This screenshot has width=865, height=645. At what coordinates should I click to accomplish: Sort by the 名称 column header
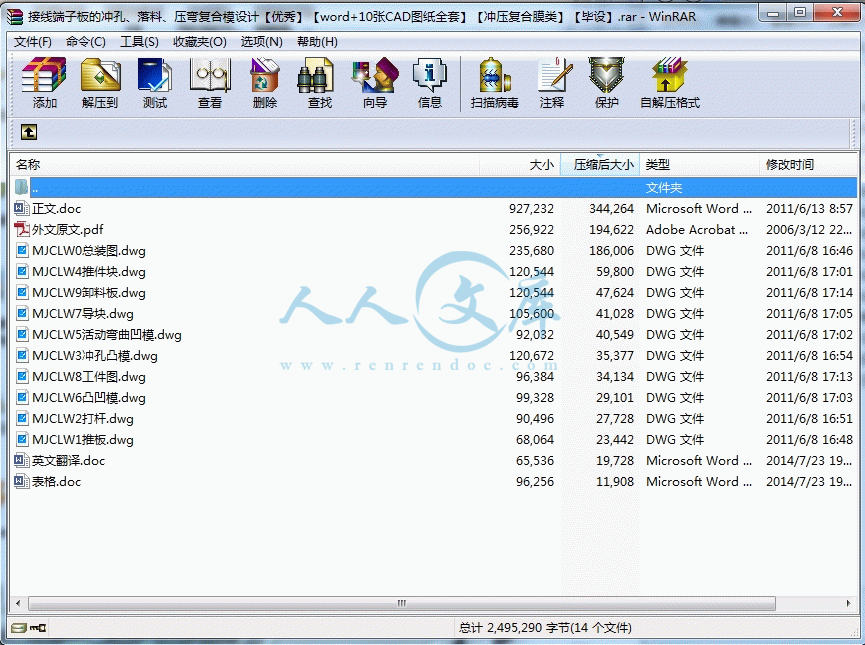point(244,164)
